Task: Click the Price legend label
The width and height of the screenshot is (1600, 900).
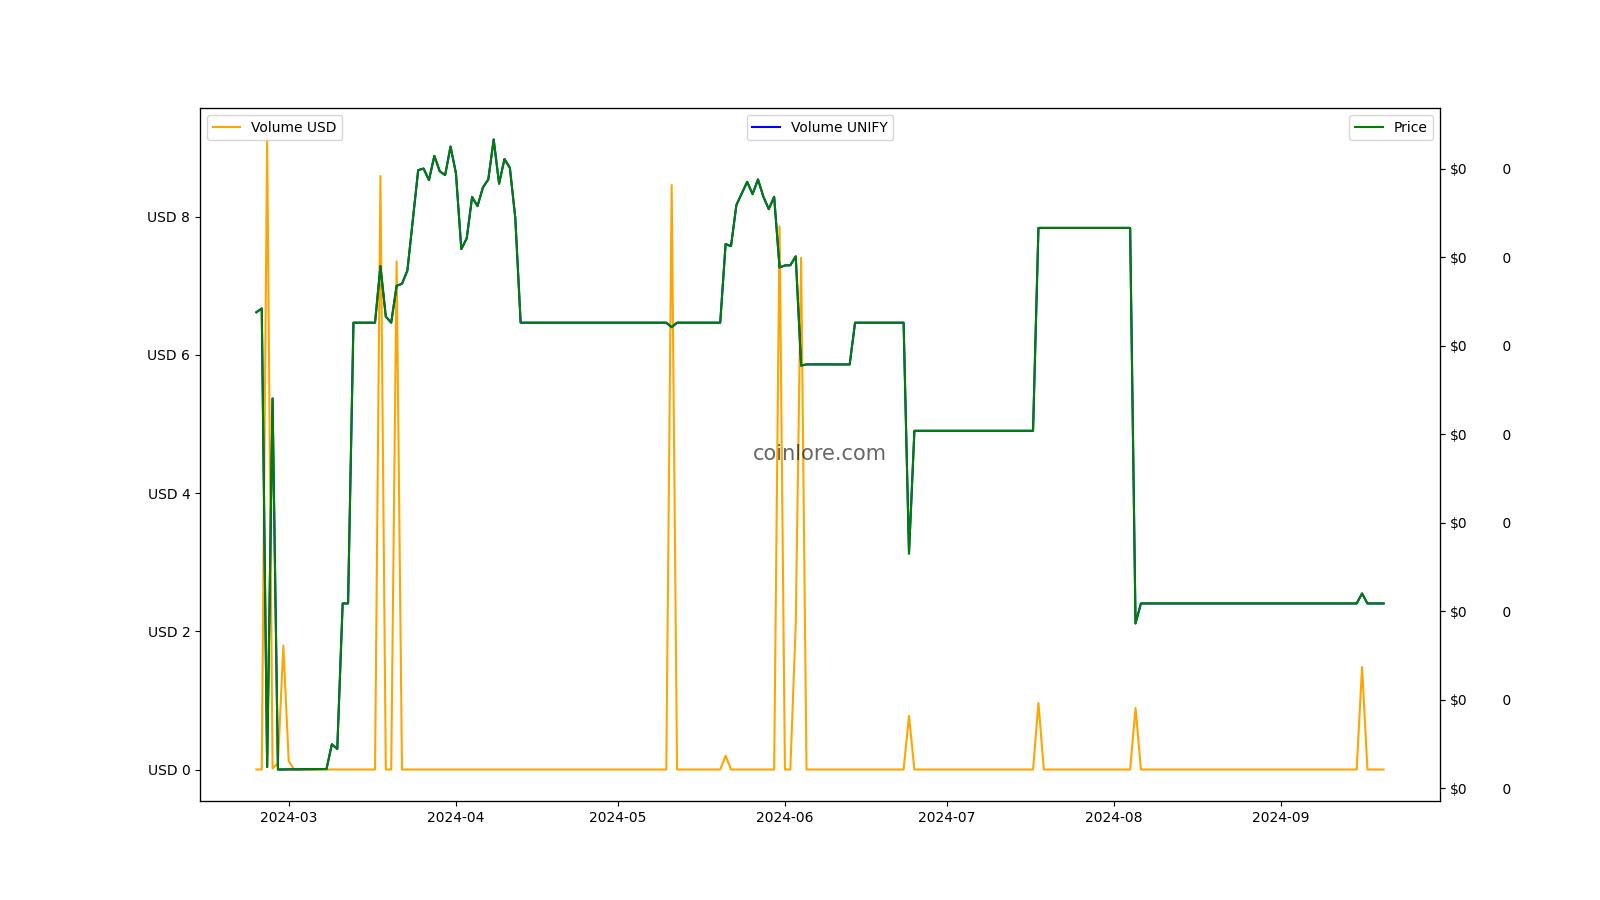Action: (x=1410, y=127)
